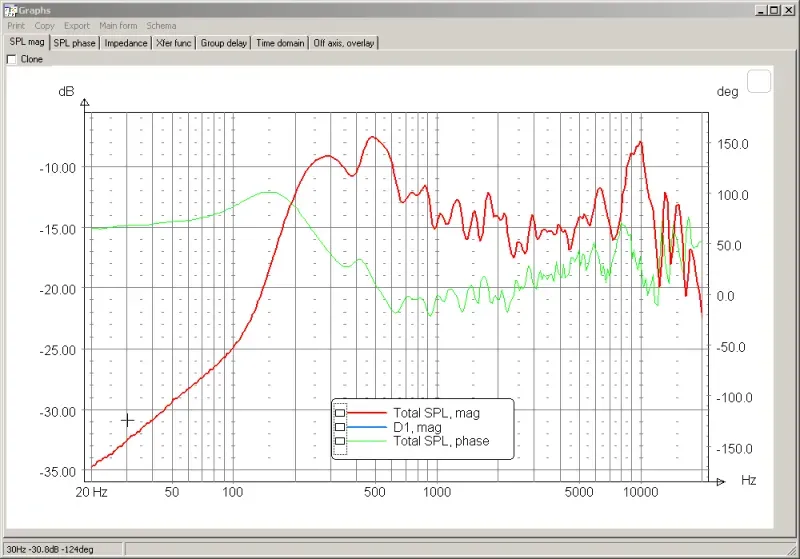
Task: Click the 1000 frequency tick label
Action: coord(437,492)
